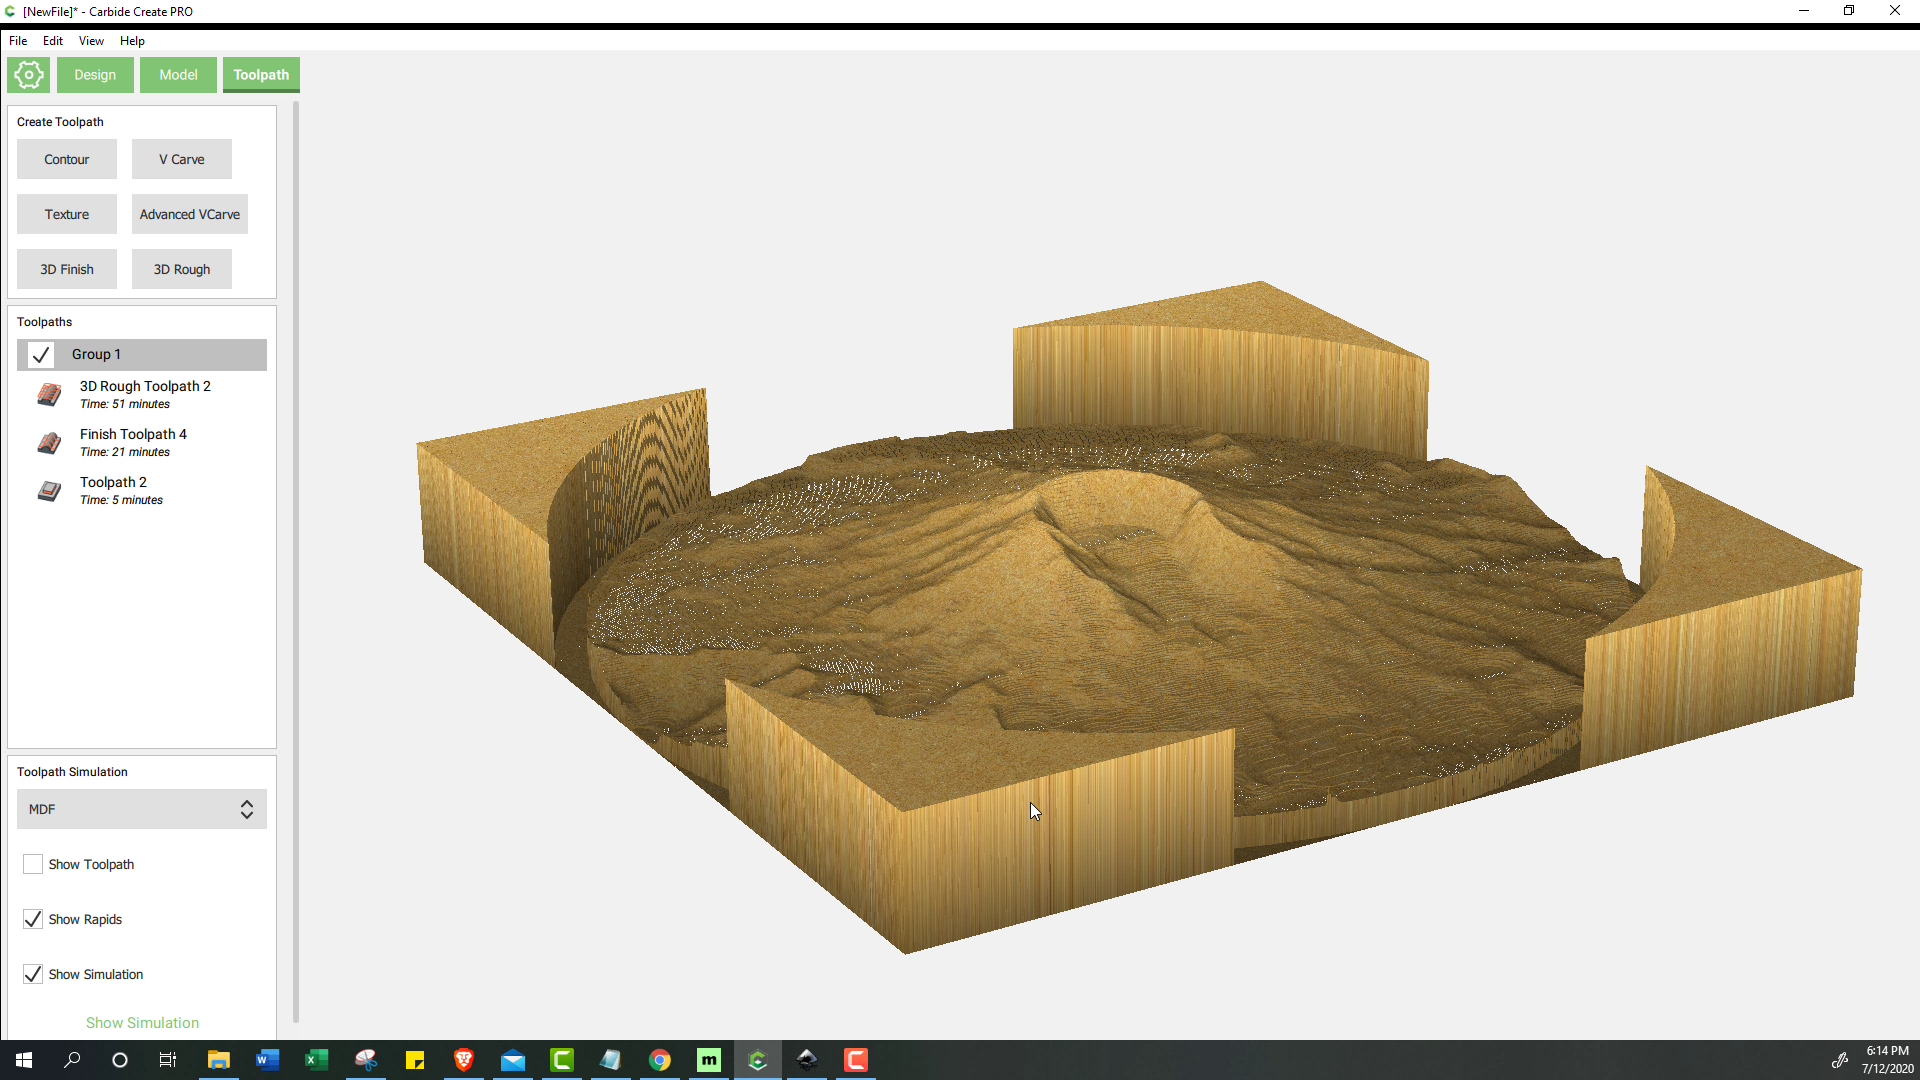Viewport: 1920px width, 1080px height.
Task: Toggle the Show Rapids checkbox
Action: 32,919
